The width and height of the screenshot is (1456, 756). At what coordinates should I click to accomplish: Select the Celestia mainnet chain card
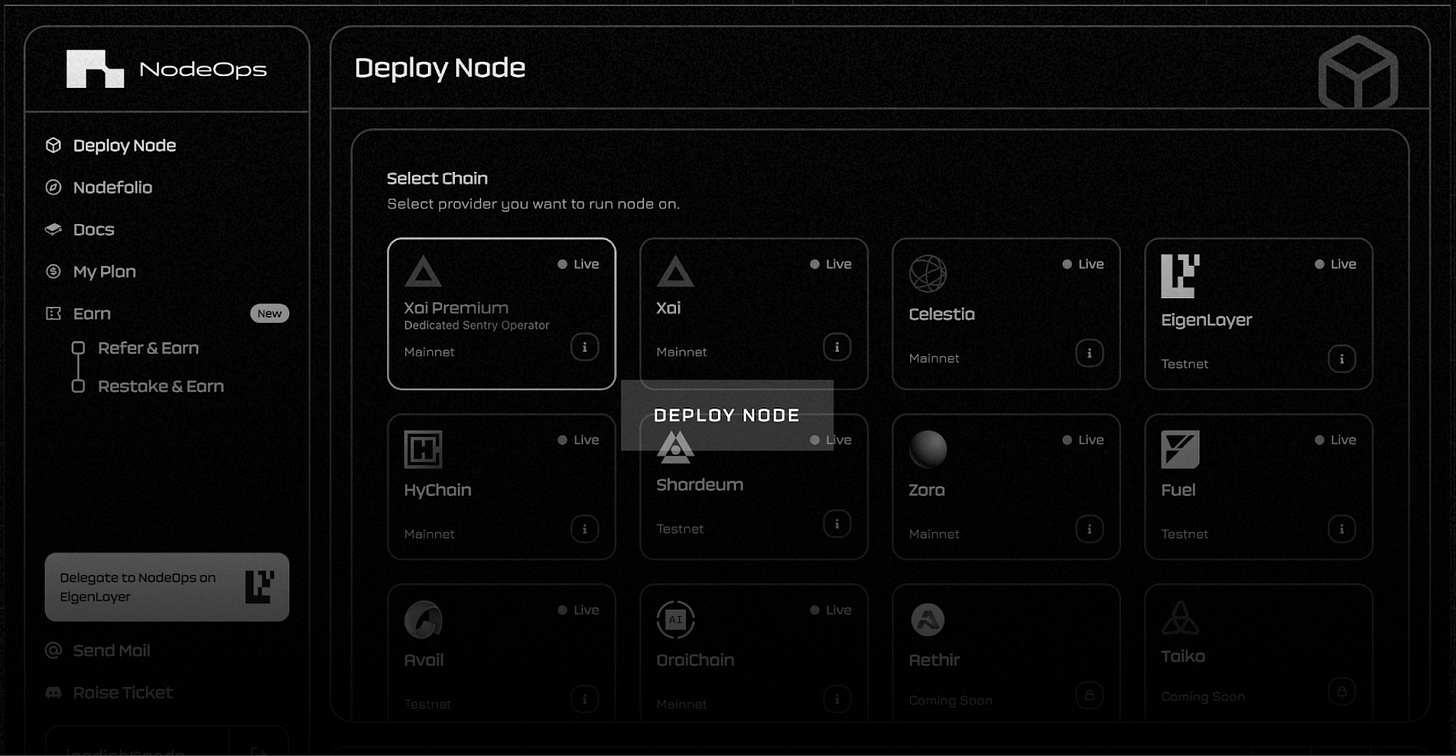[x=1005, y=314]
